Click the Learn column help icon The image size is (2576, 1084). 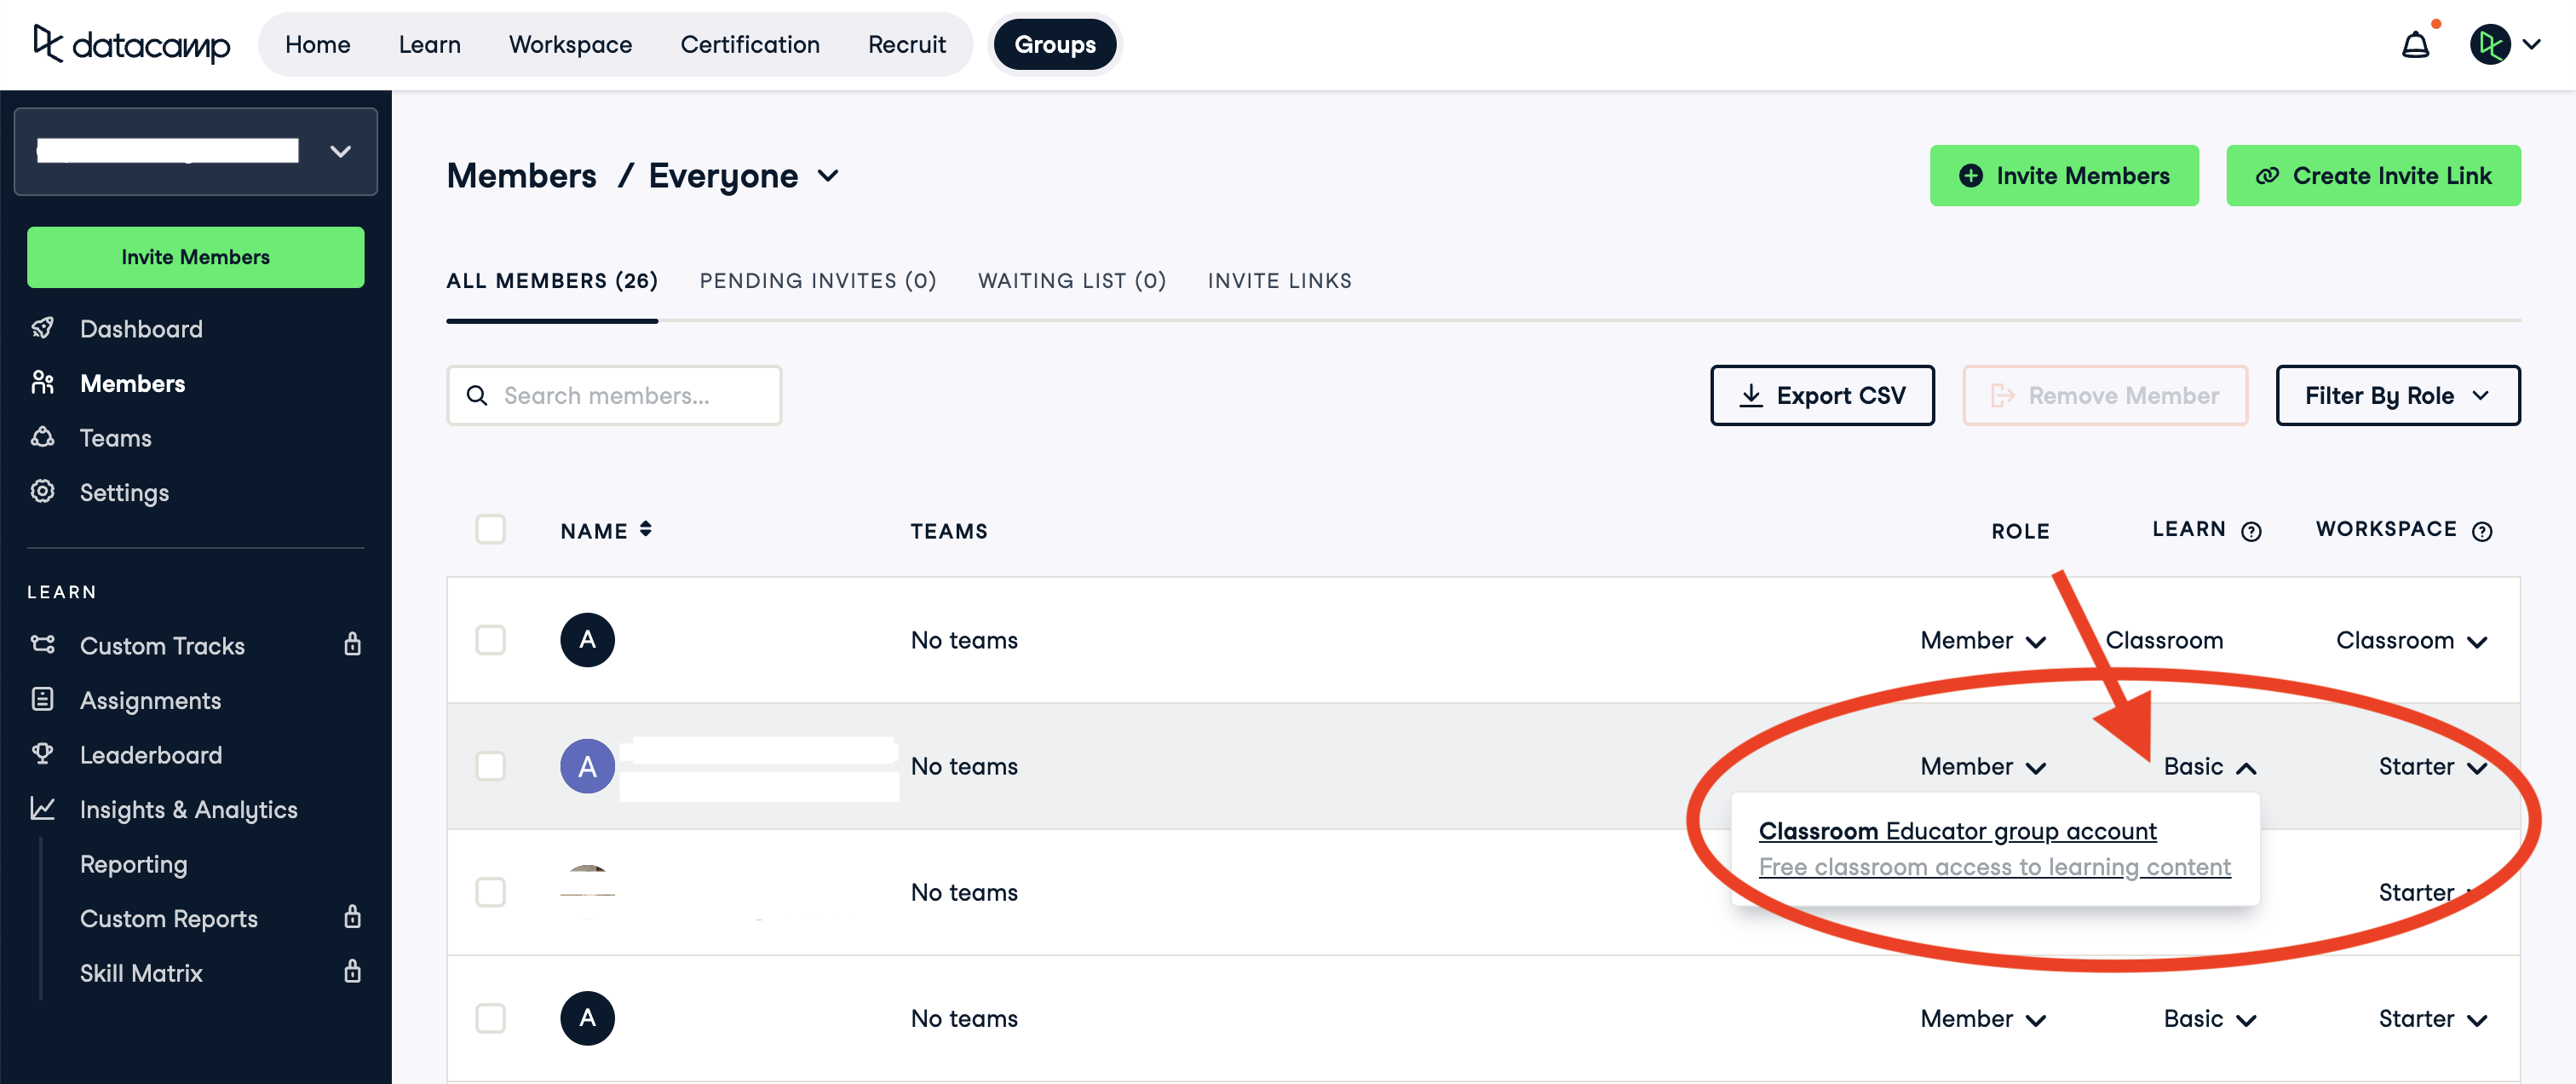click(2251, 531)
